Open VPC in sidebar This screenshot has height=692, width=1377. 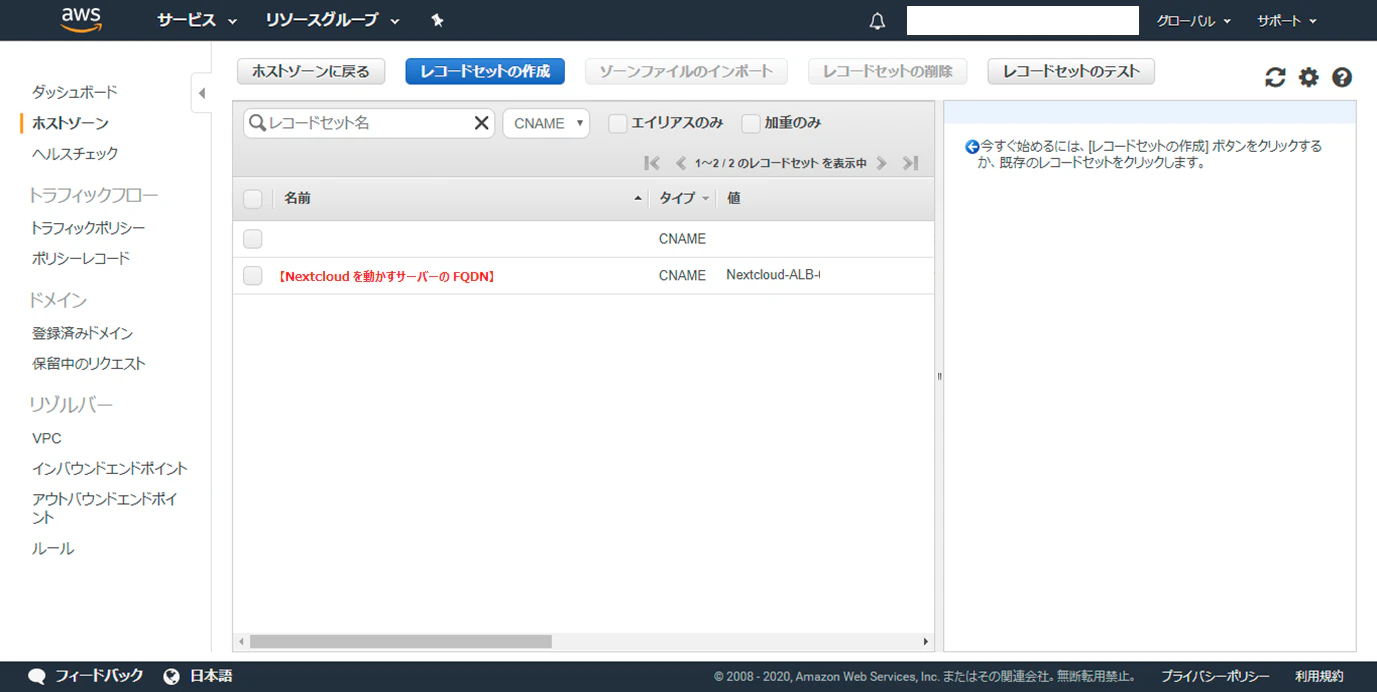[47, 438]
